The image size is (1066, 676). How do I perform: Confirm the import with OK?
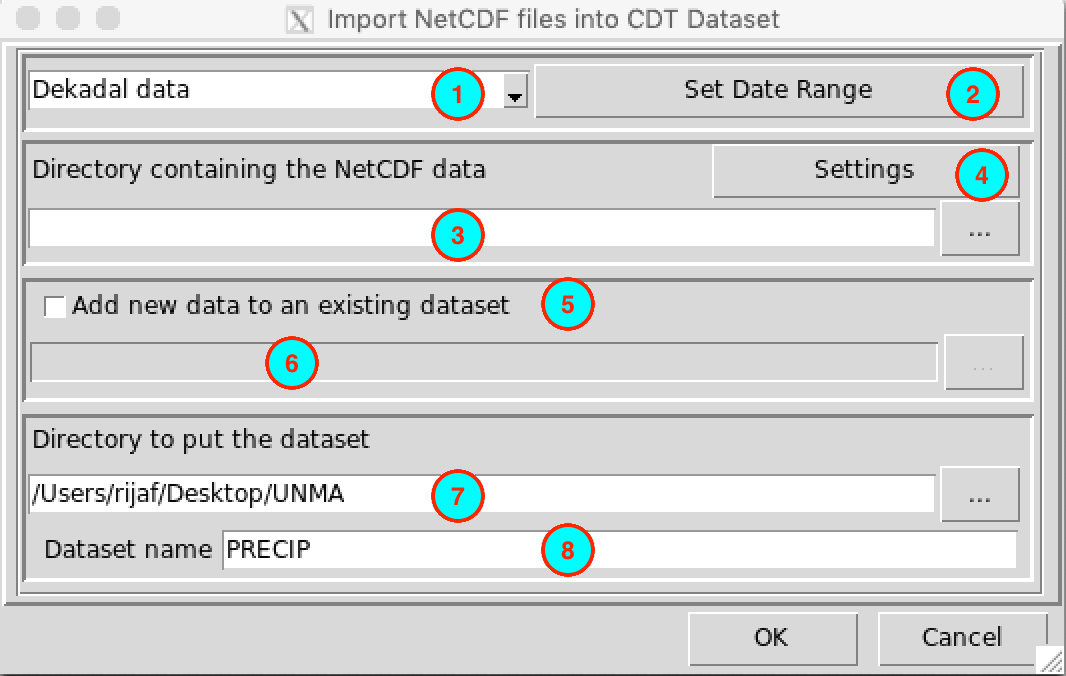(772, 637)
